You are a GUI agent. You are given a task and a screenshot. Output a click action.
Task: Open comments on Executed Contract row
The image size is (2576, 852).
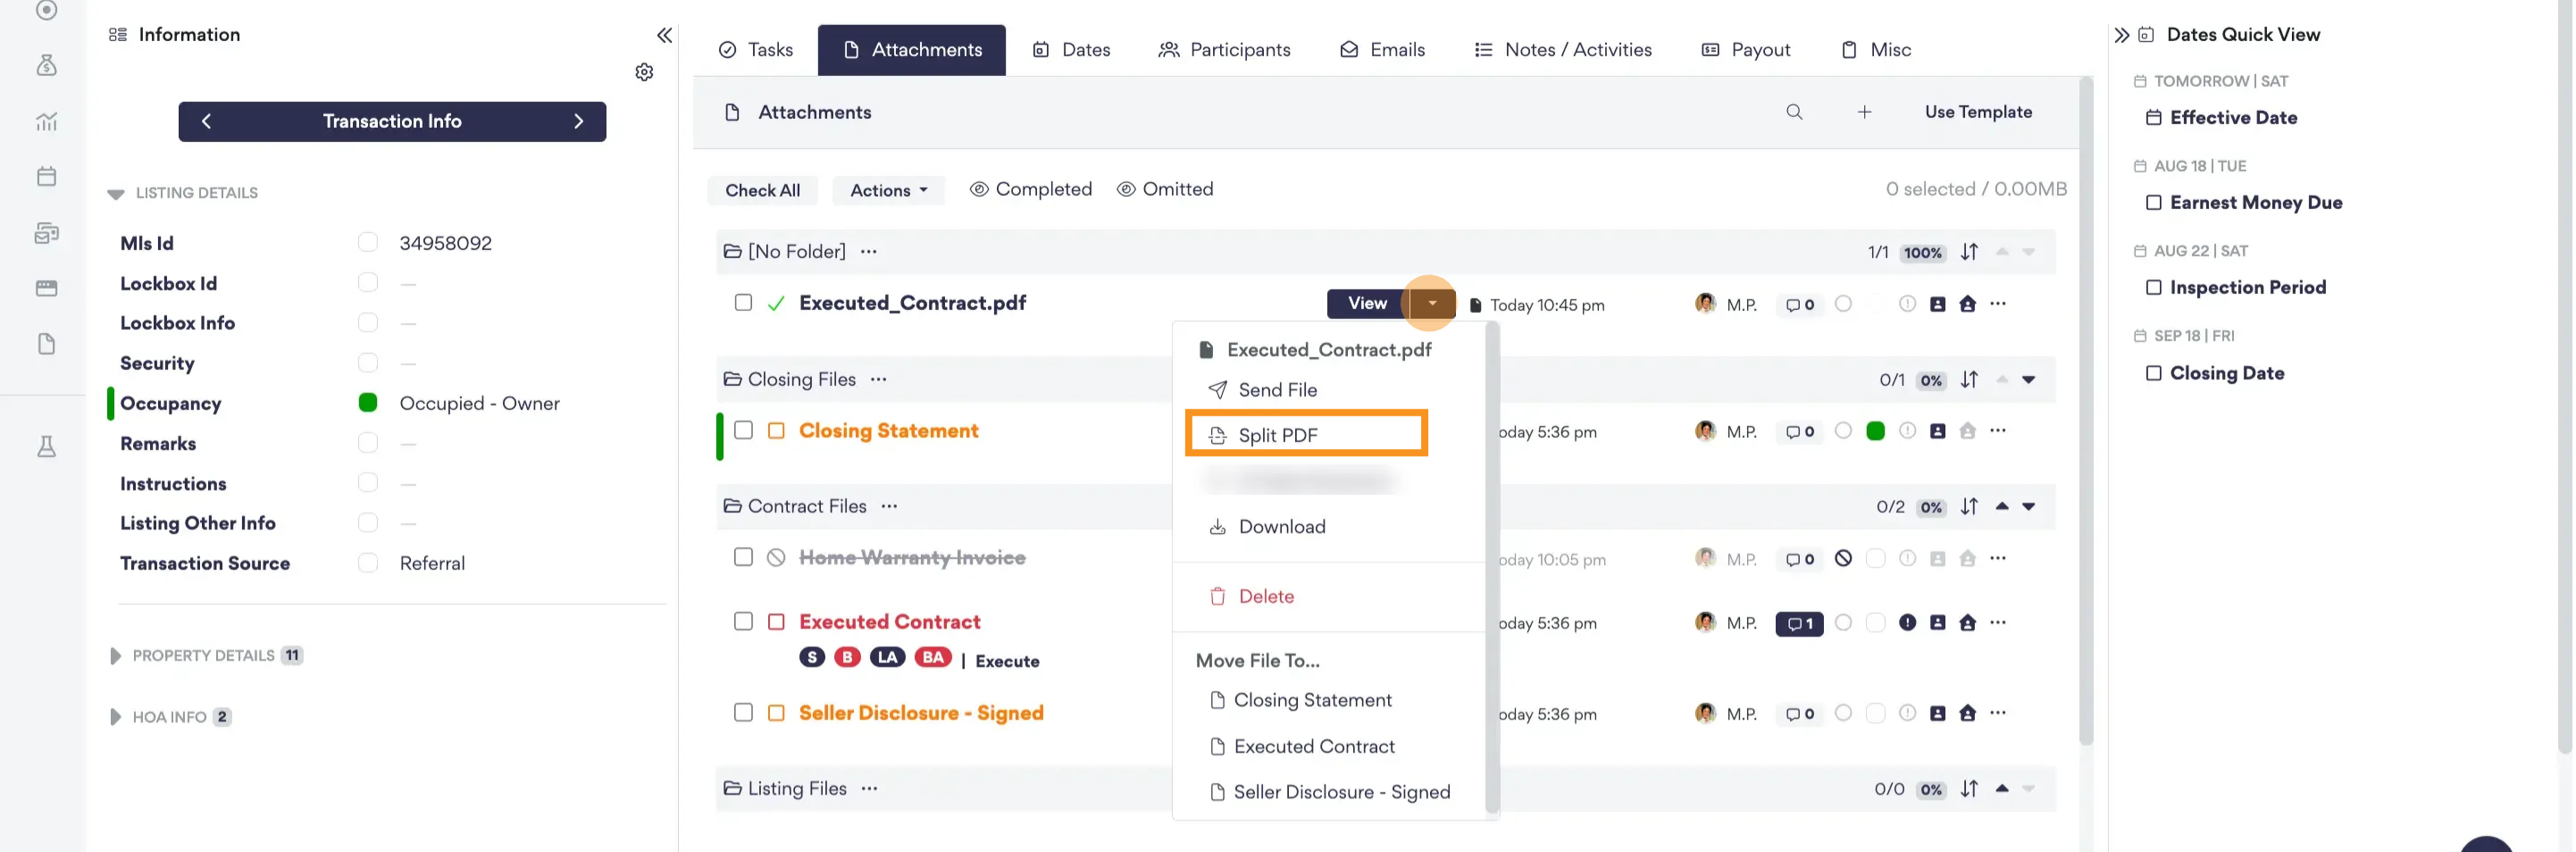[1799, 624]
